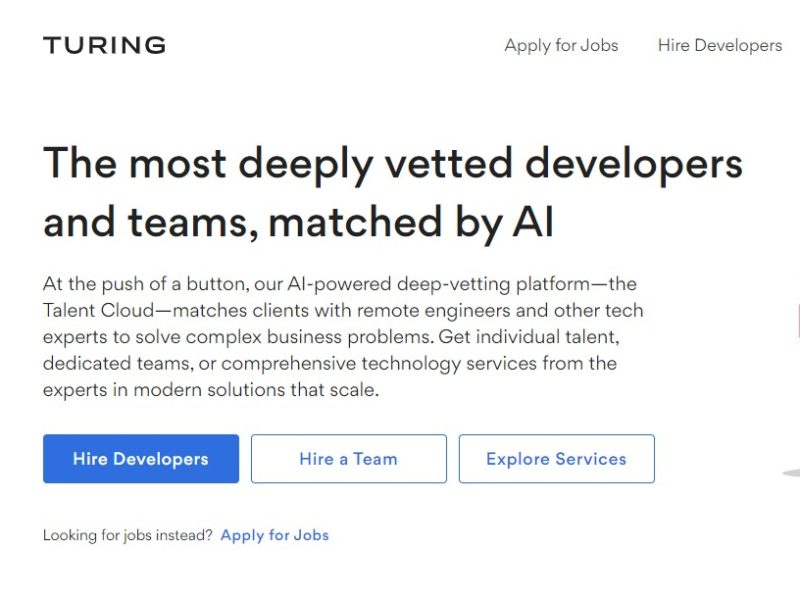Click the pink element at right edge
The width and height of the screenshot is (800, 600).
coord(798,320)
